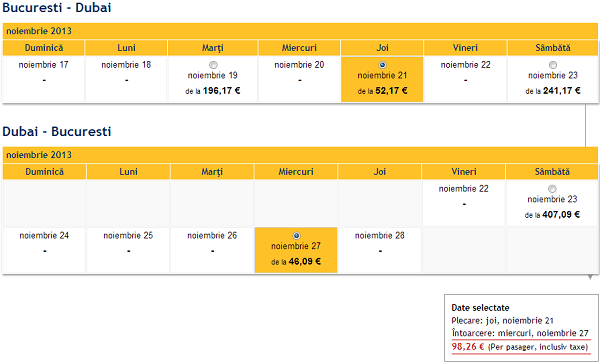
Task: Click the 52,17 € price on Joi
Action: (391, 91)
